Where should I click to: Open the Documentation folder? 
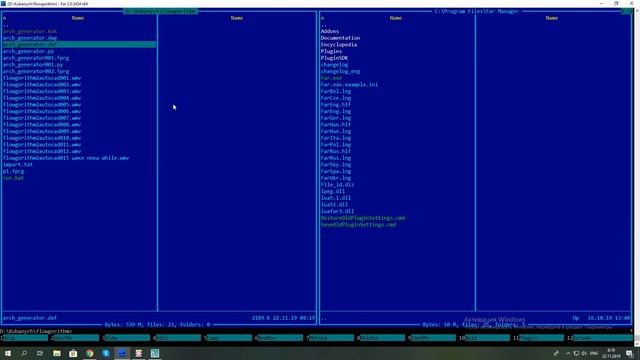point(340,38)
